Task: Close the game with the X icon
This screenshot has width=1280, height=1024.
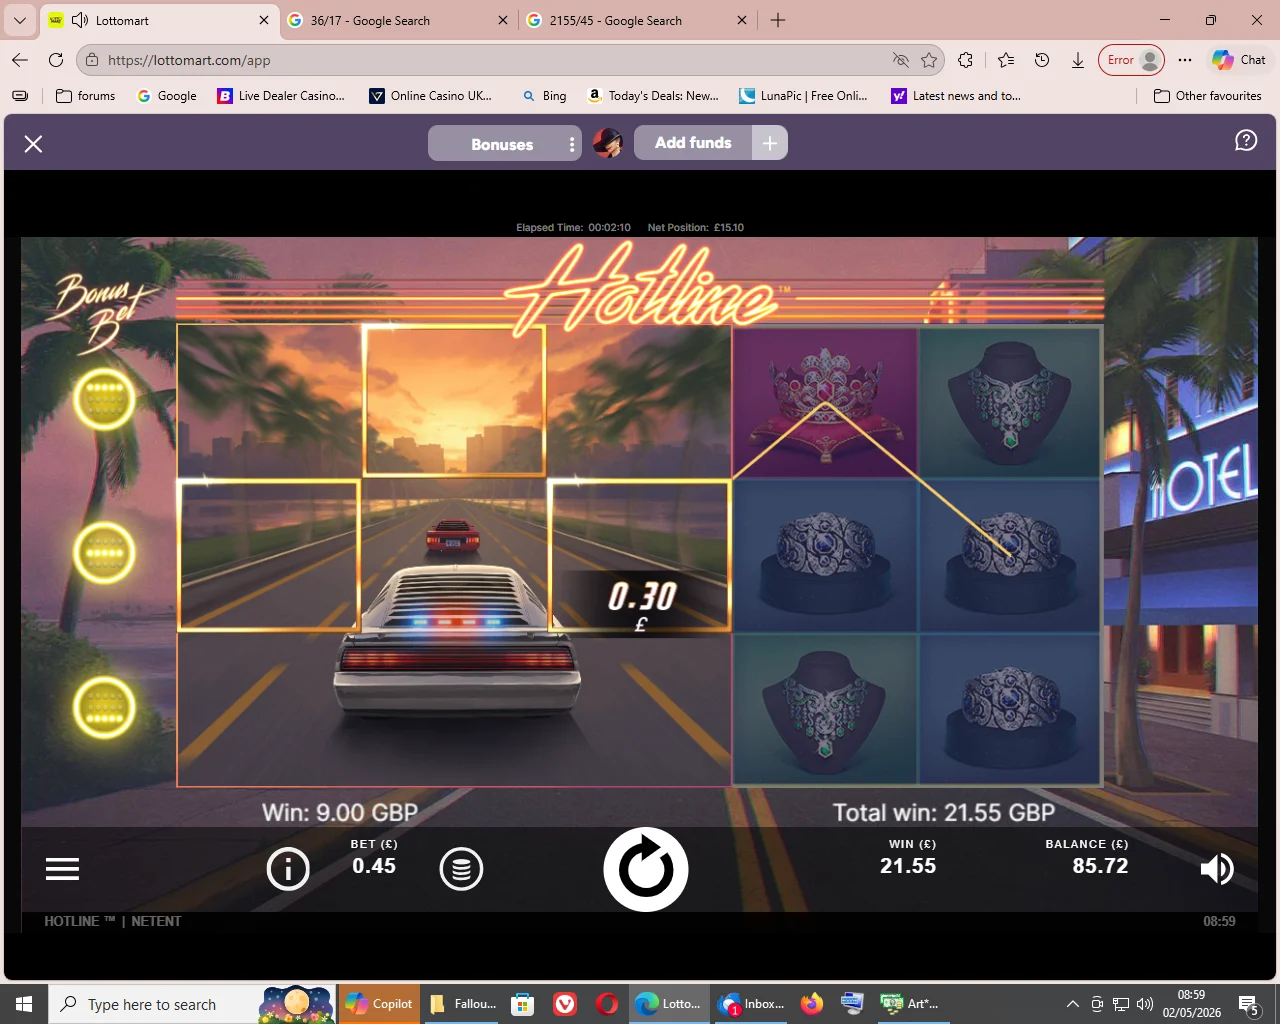Action: point(33,144)
